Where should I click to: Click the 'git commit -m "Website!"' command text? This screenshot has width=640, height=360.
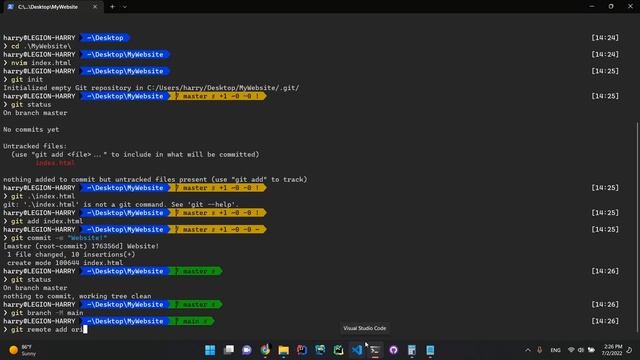pos(59,238)
